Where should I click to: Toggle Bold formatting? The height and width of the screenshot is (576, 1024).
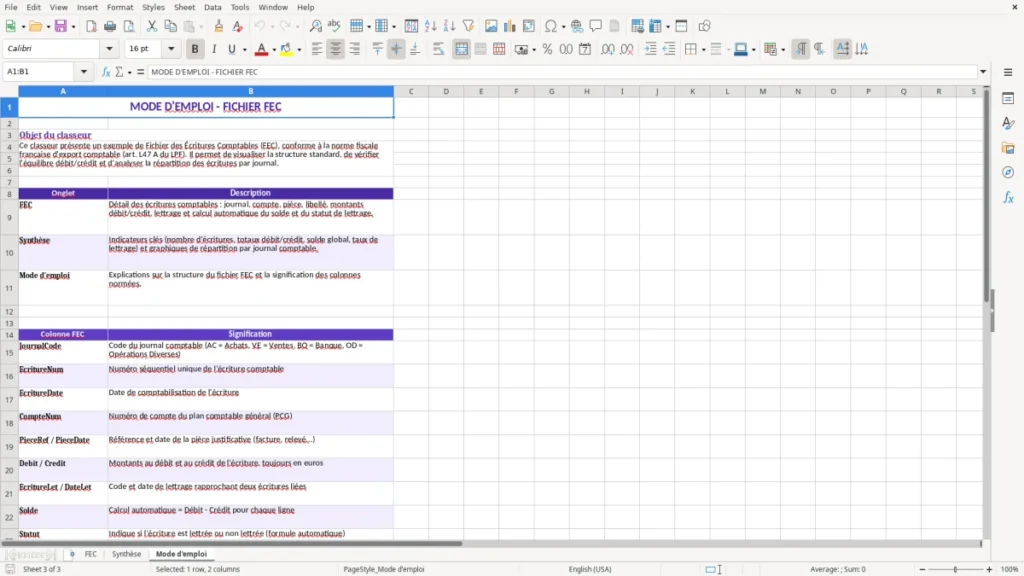(195, 49)
